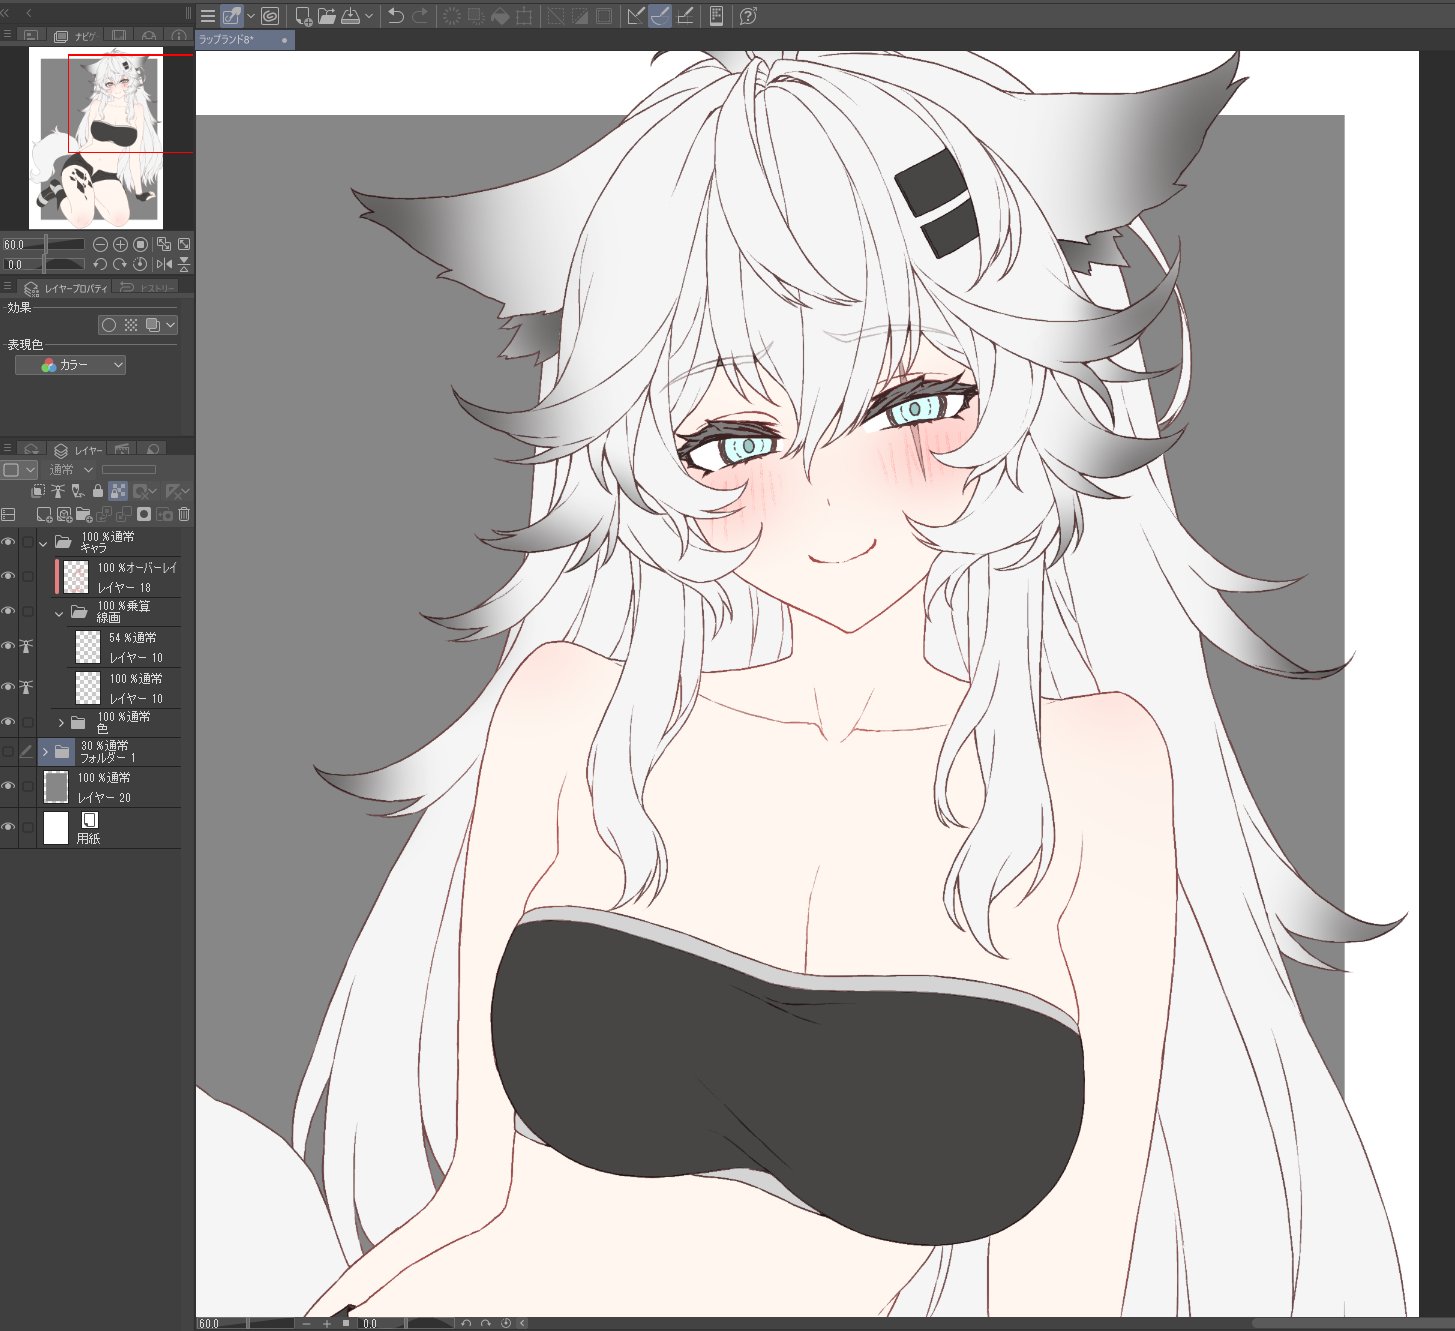Click the navigator 100% zoom button
The width and height of the screenshot is (1455, 1331).
[140, 244]
